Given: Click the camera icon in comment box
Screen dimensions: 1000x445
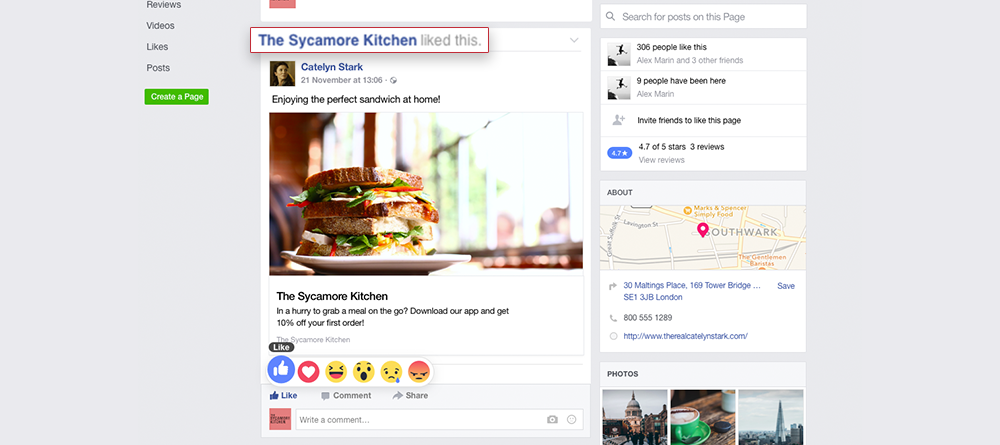Looking at the screenshot, I should [x=552, y=419].
